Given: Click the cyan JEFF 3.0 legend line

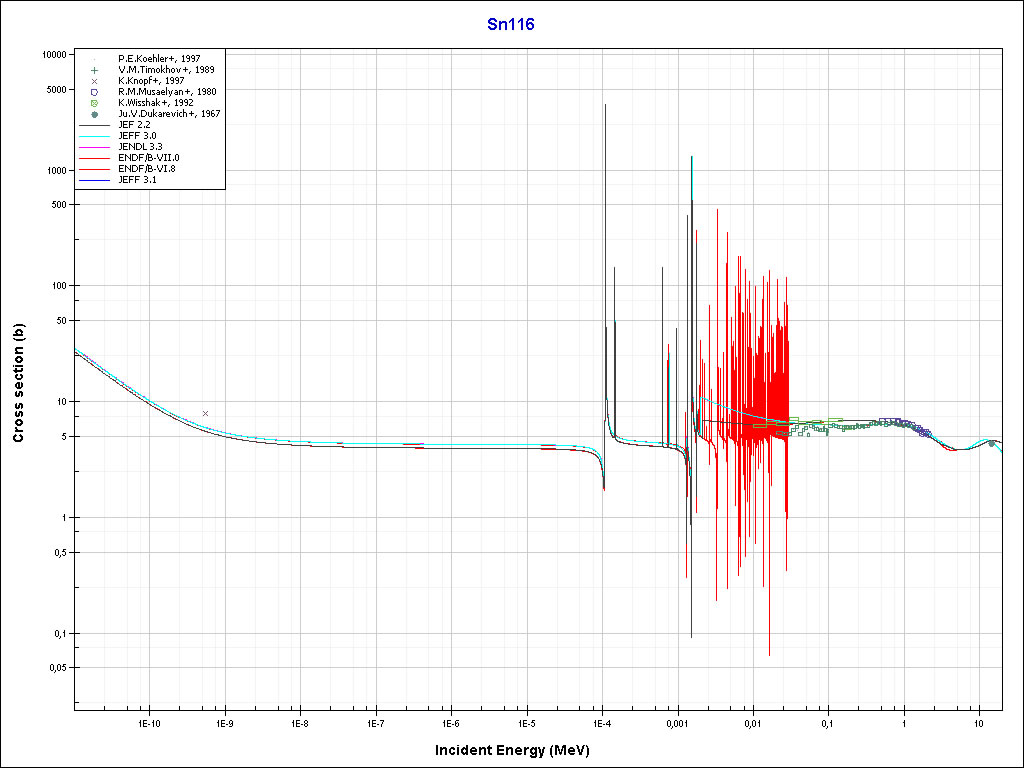Looking at the screenshot, I should coord(95,136).
